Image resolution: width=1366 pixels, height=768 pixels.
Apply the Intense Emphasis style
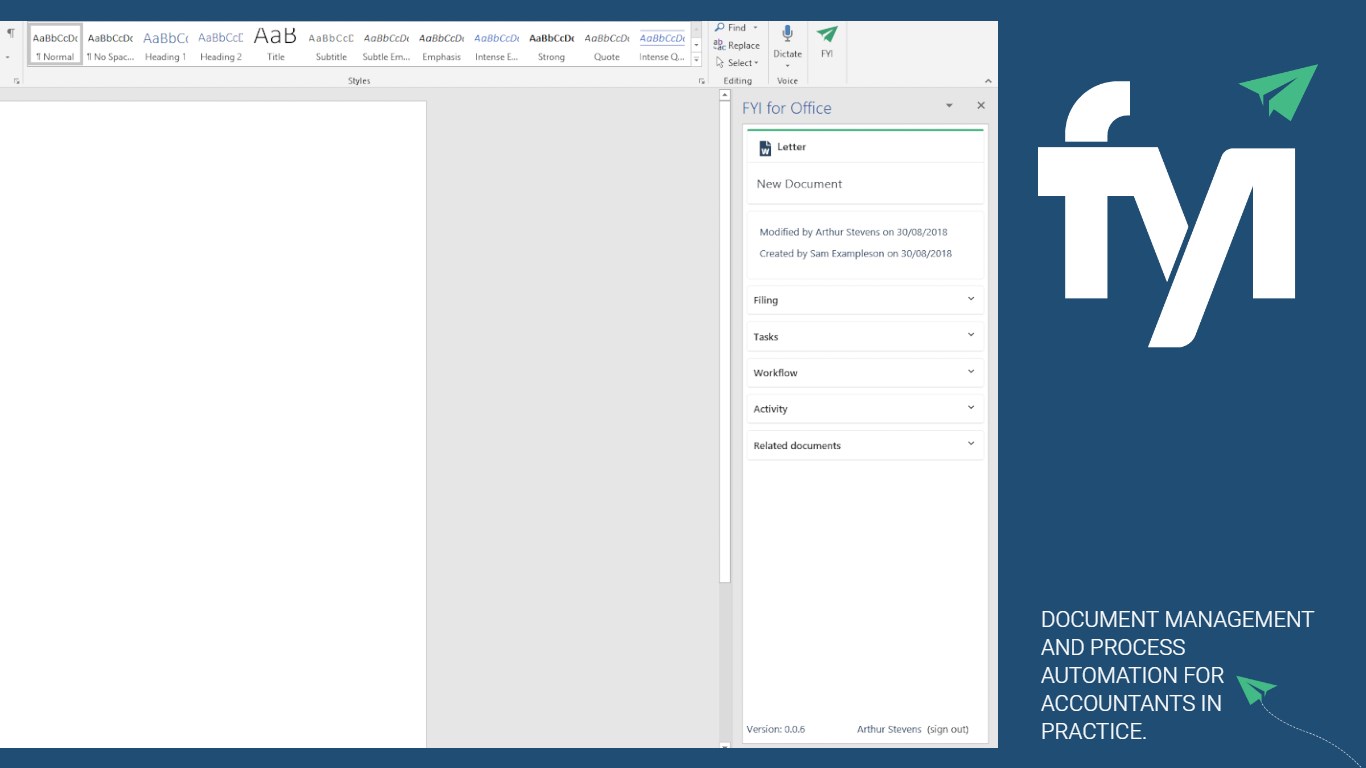pyautogui.click(x=496, y=45)
